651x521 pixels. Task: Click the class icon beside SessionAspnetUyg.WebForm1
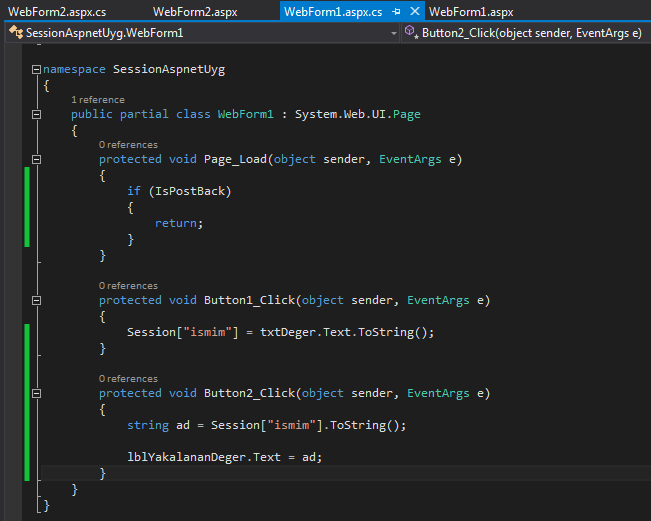pos(16,32)
